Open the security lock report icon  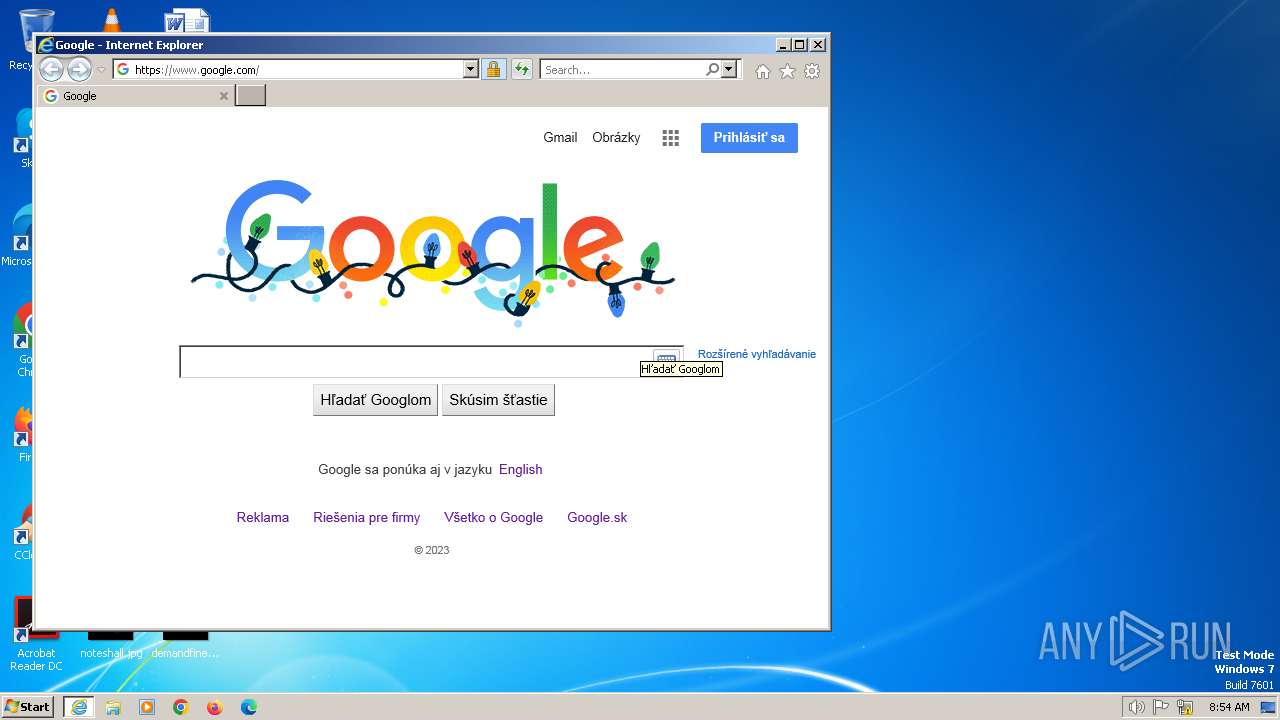(493, 70)
